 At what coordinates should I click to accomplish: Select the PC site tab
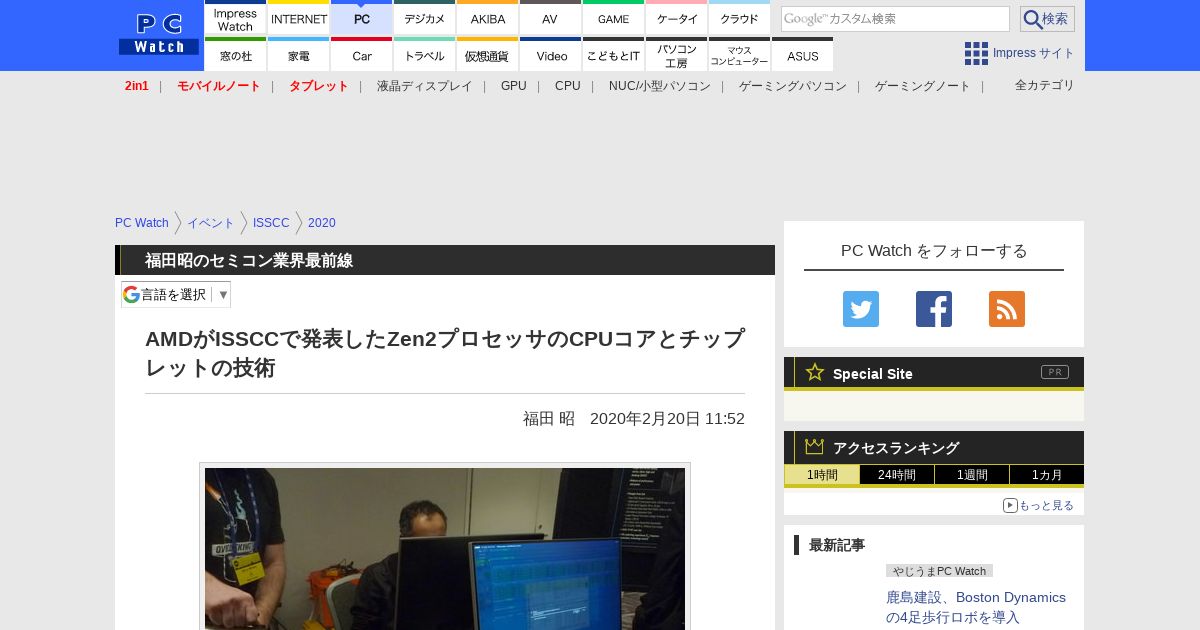[362, 18]
